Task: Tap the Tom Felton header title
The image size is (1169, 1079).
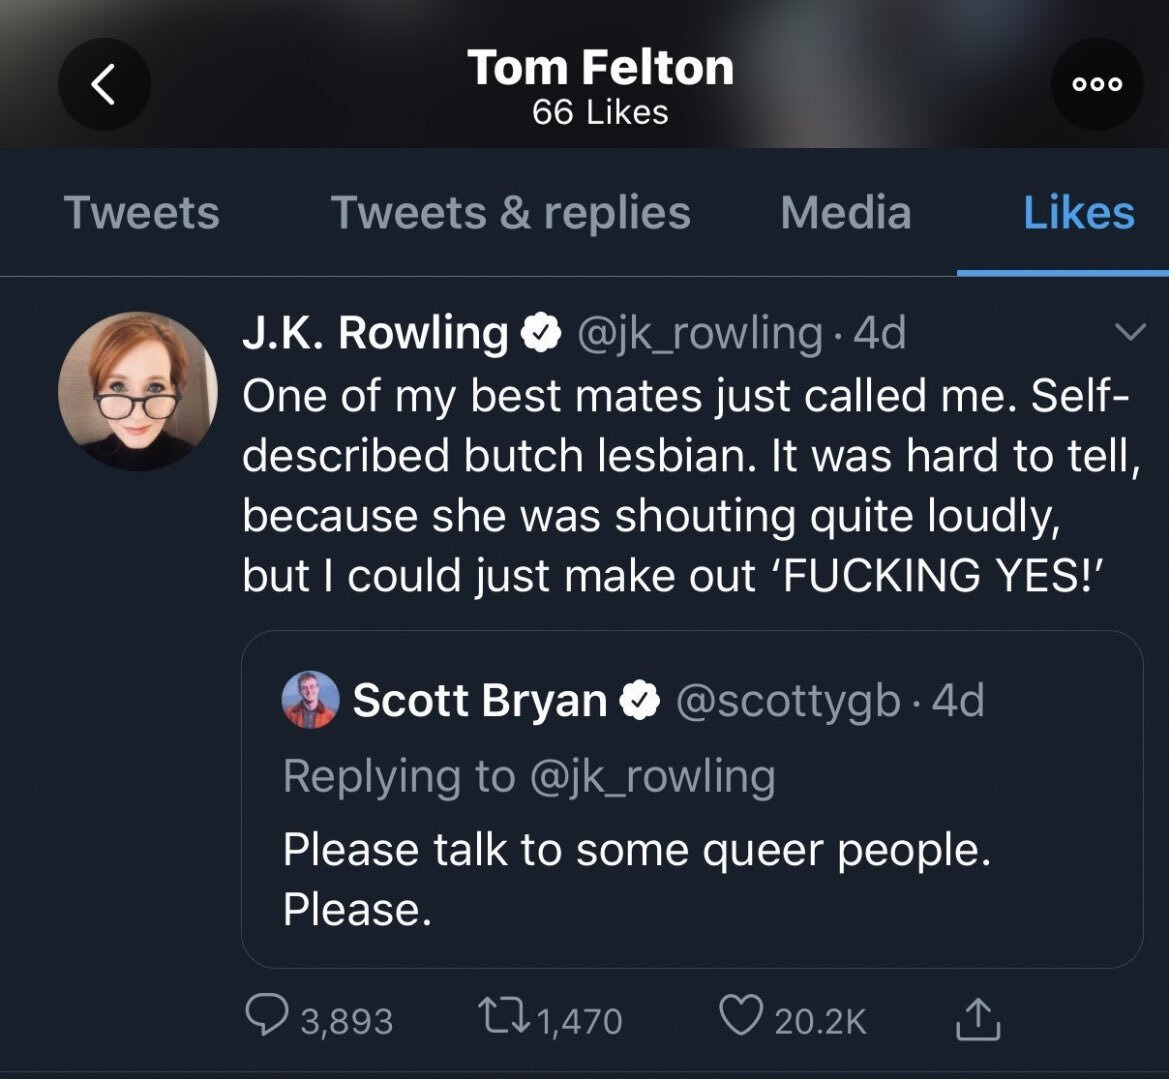Action: 600,68
